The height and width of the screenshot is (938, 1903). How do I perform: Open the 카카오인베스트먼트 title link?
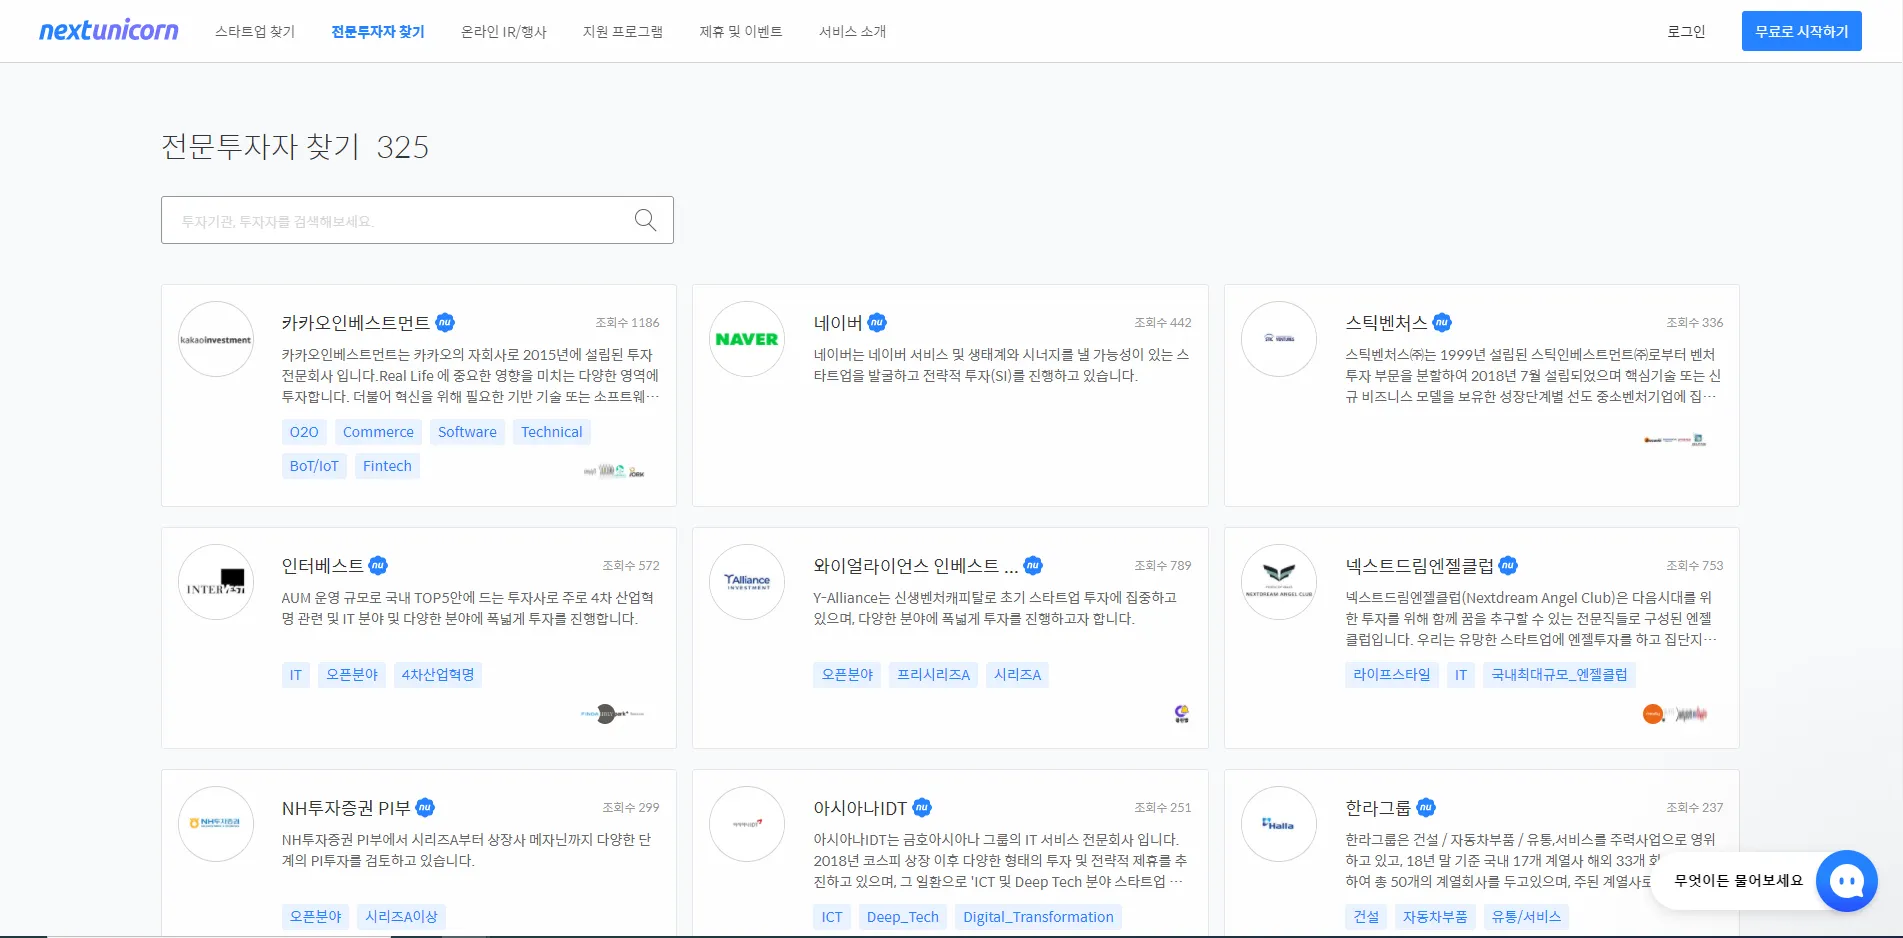point(356,322)
